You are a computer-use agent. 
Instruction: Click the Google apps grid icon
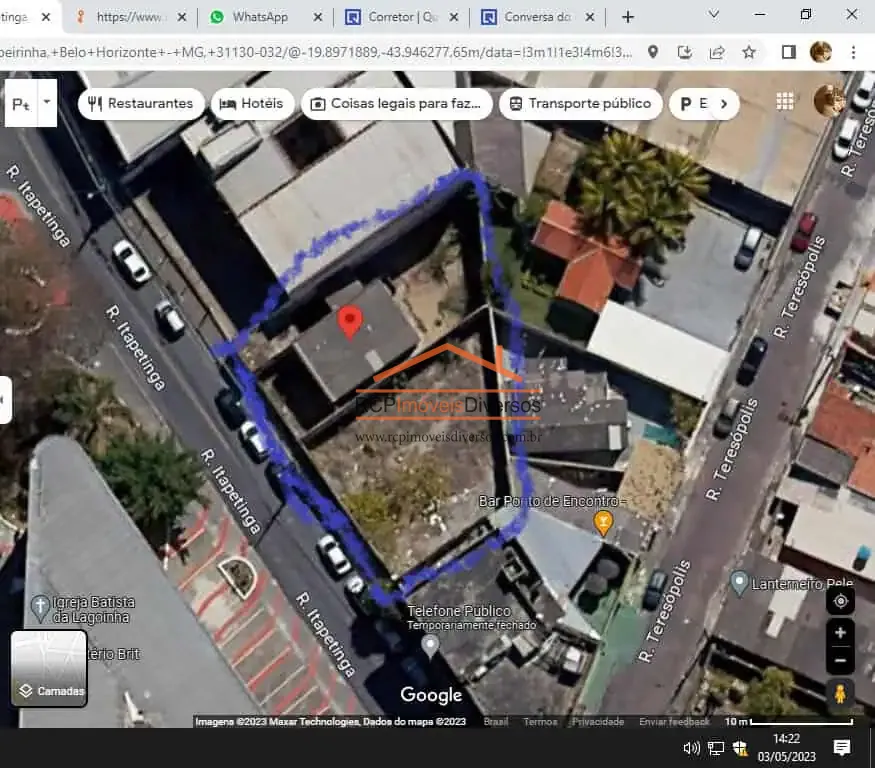tap(785, 101)
